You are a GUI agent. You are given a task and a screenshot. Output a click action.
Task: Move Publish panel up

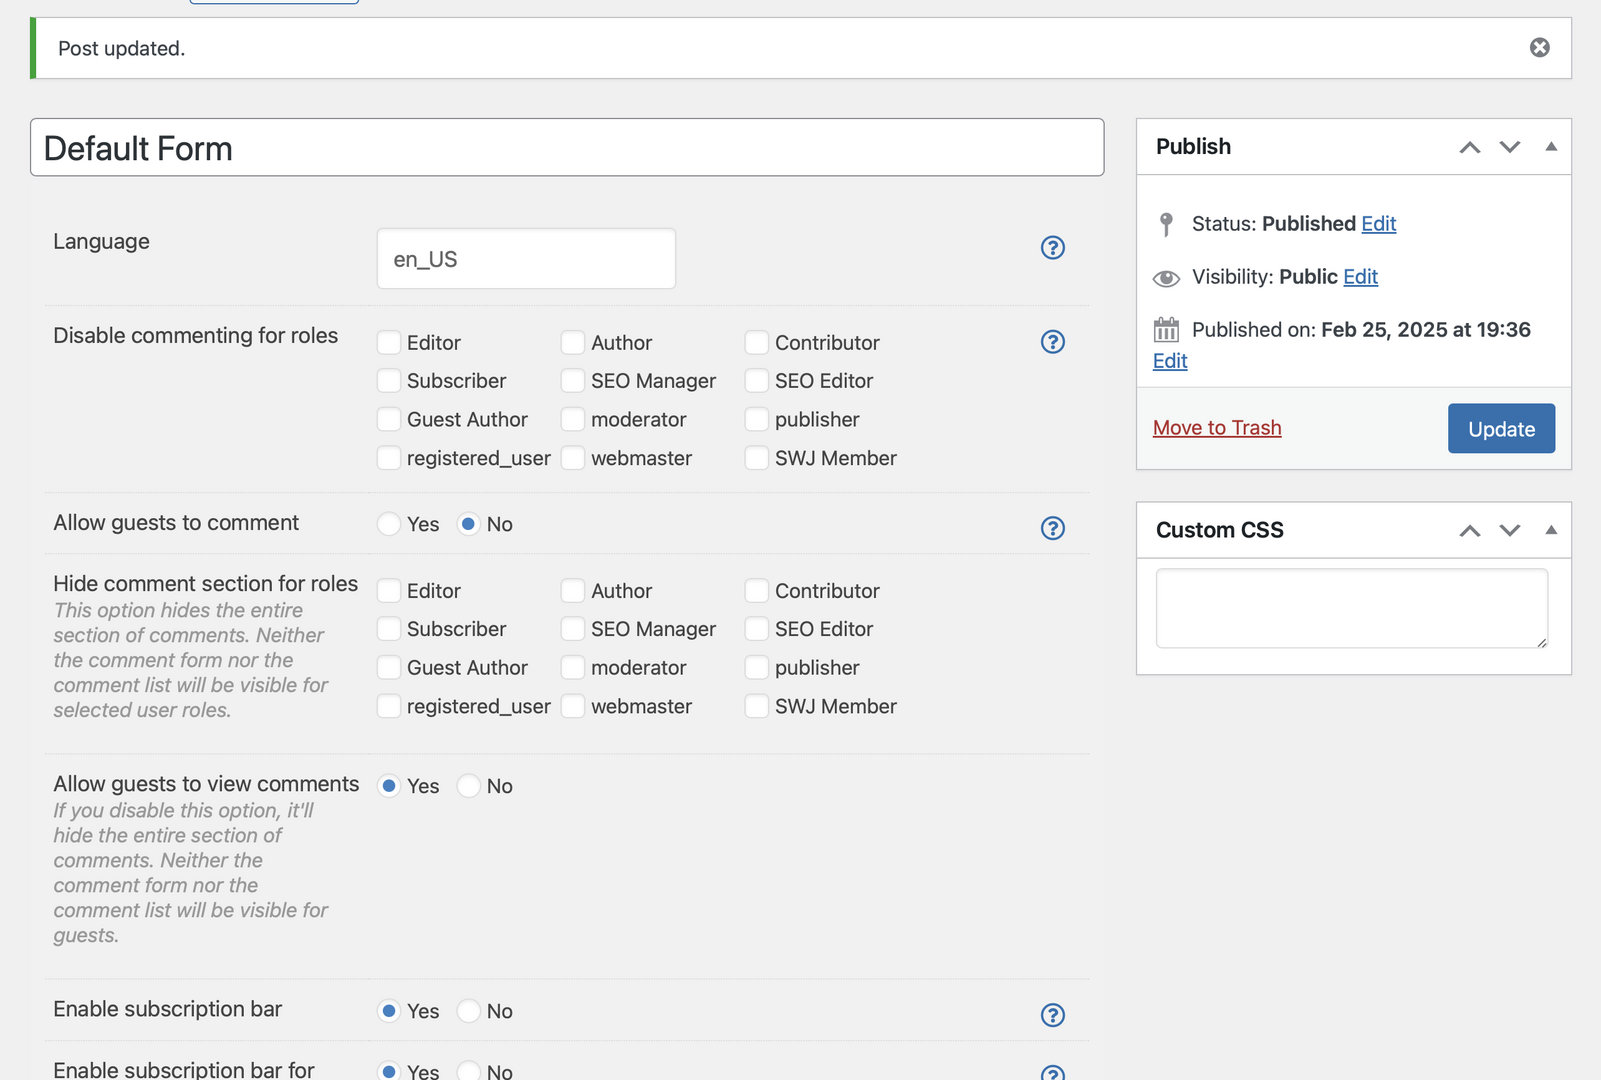click(1469, 147)
